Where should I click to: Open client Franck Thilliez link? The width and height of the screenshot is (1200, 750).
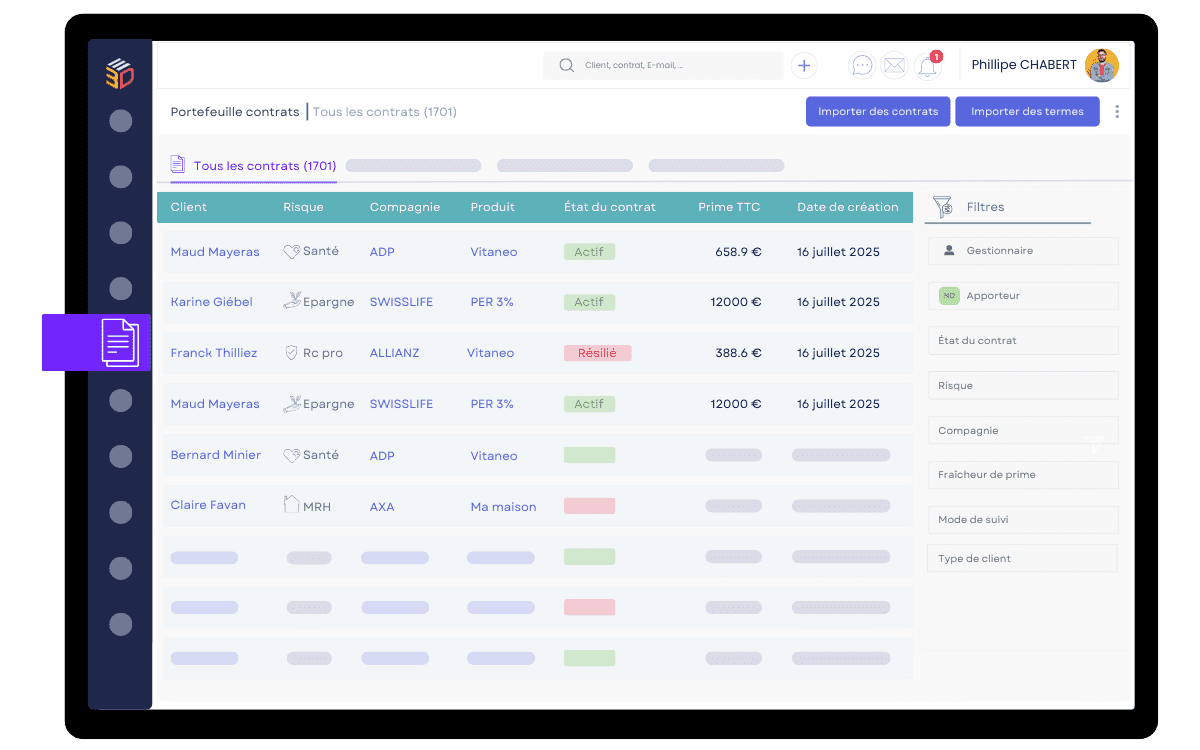click(x=213, y=353)
